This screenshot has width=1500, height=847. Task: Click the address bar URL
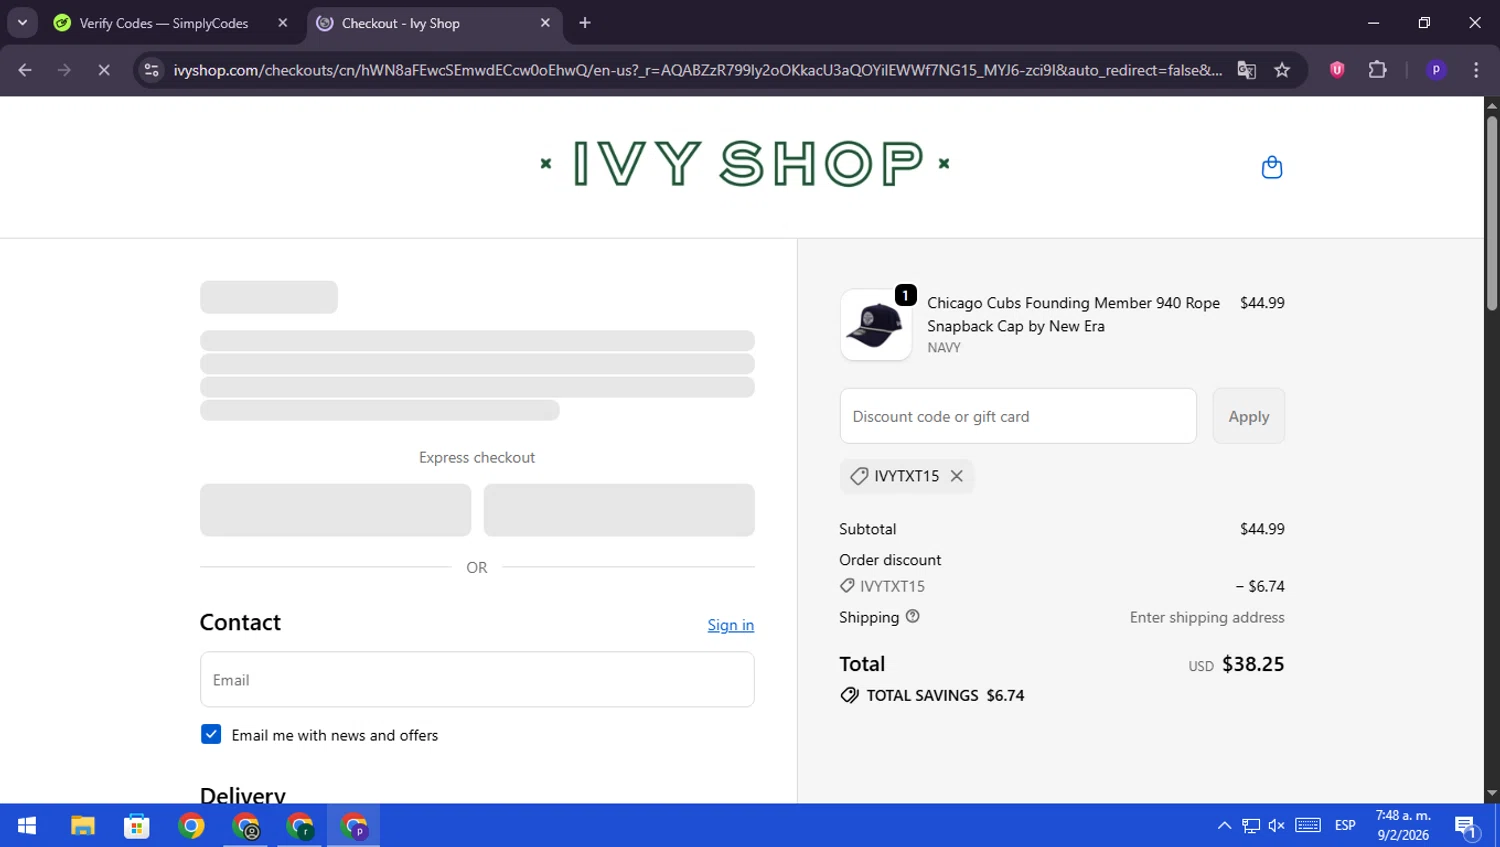pos(697,70)
